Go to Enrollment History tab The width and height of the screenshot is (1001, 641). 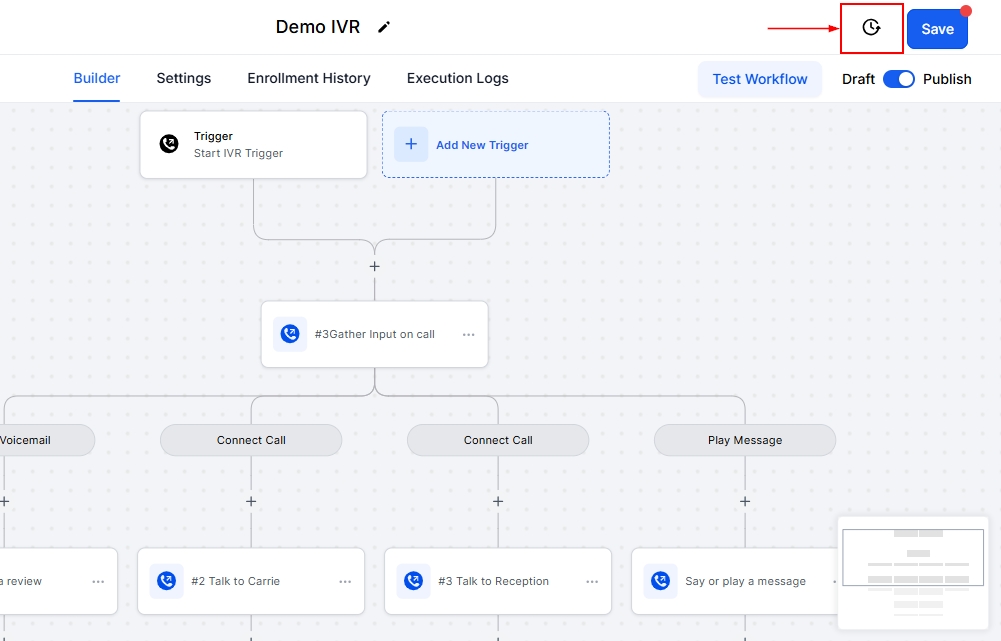pyautogui.click(x=309, y=78)
